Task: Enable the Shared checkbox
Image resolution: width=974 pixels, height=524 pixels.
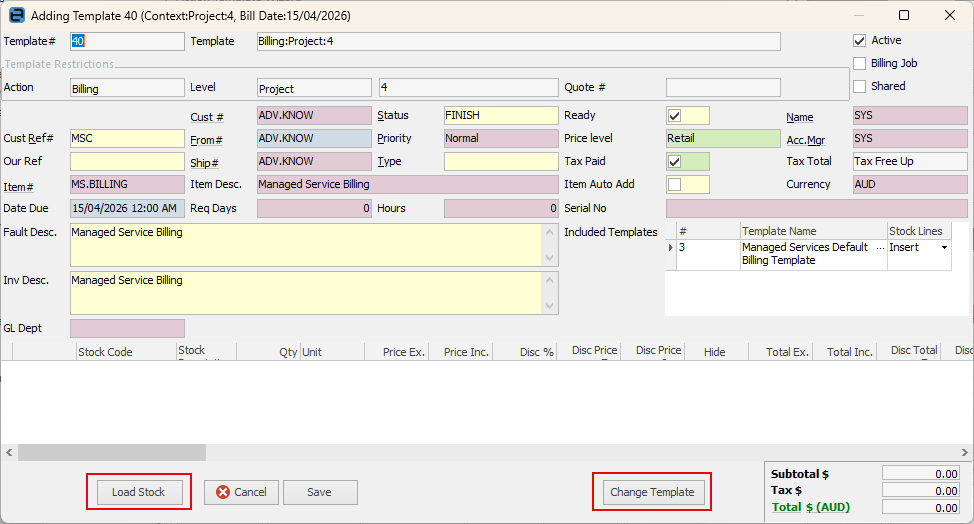Action: pos(860,86)
